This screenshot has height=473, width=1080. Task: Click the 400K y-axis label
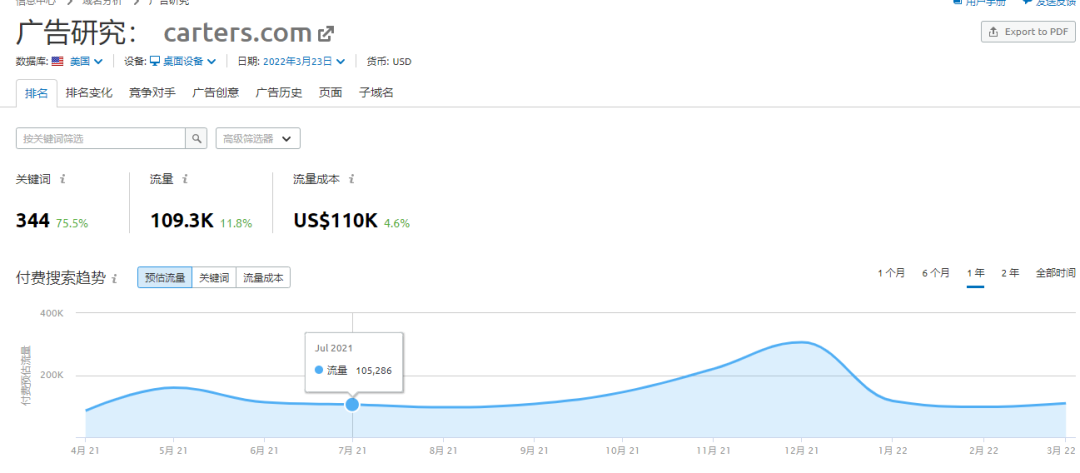[52, 313]
